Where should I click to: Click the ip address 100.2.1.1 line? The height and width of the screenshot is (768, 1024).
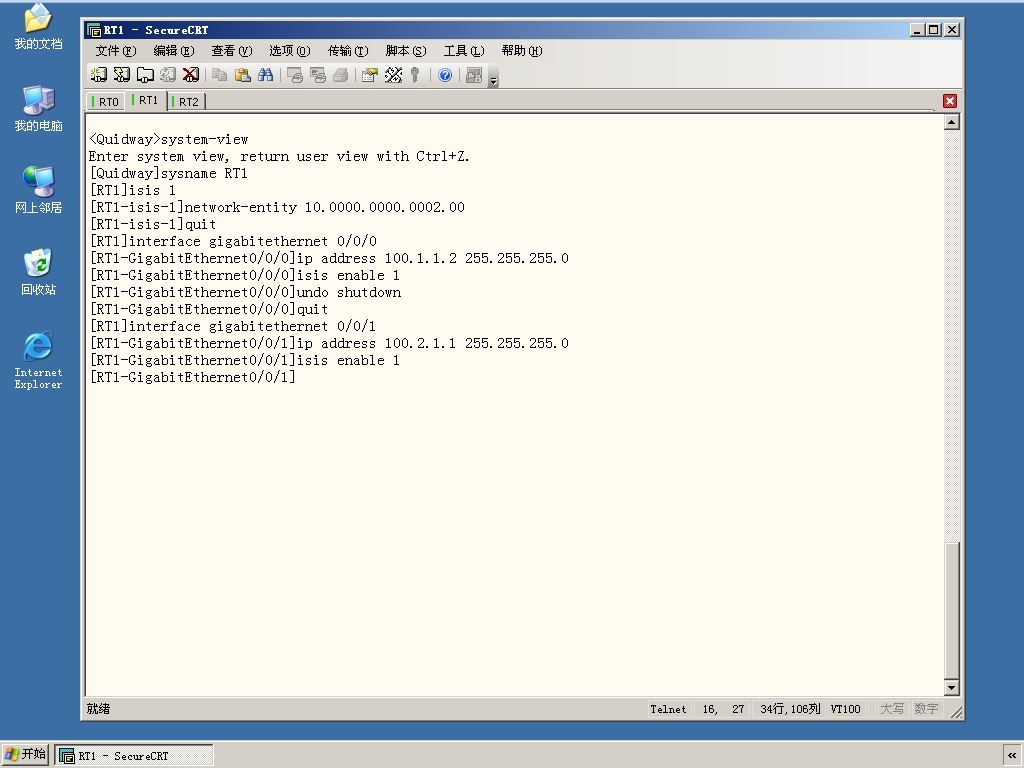pos(329,344)
